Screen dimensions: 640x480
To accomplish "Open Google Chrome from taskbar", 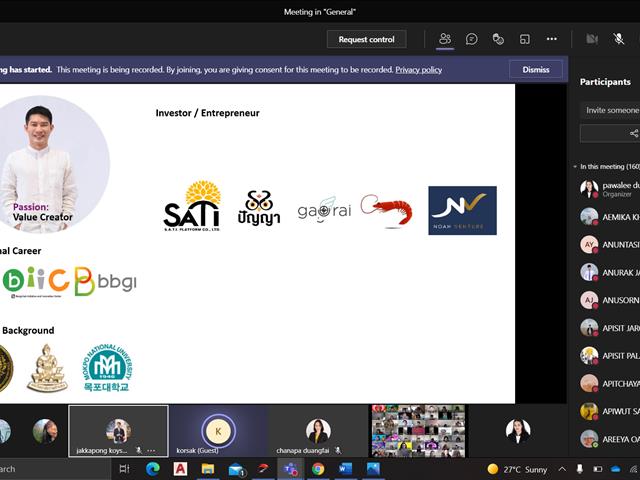I will [318, 469].
